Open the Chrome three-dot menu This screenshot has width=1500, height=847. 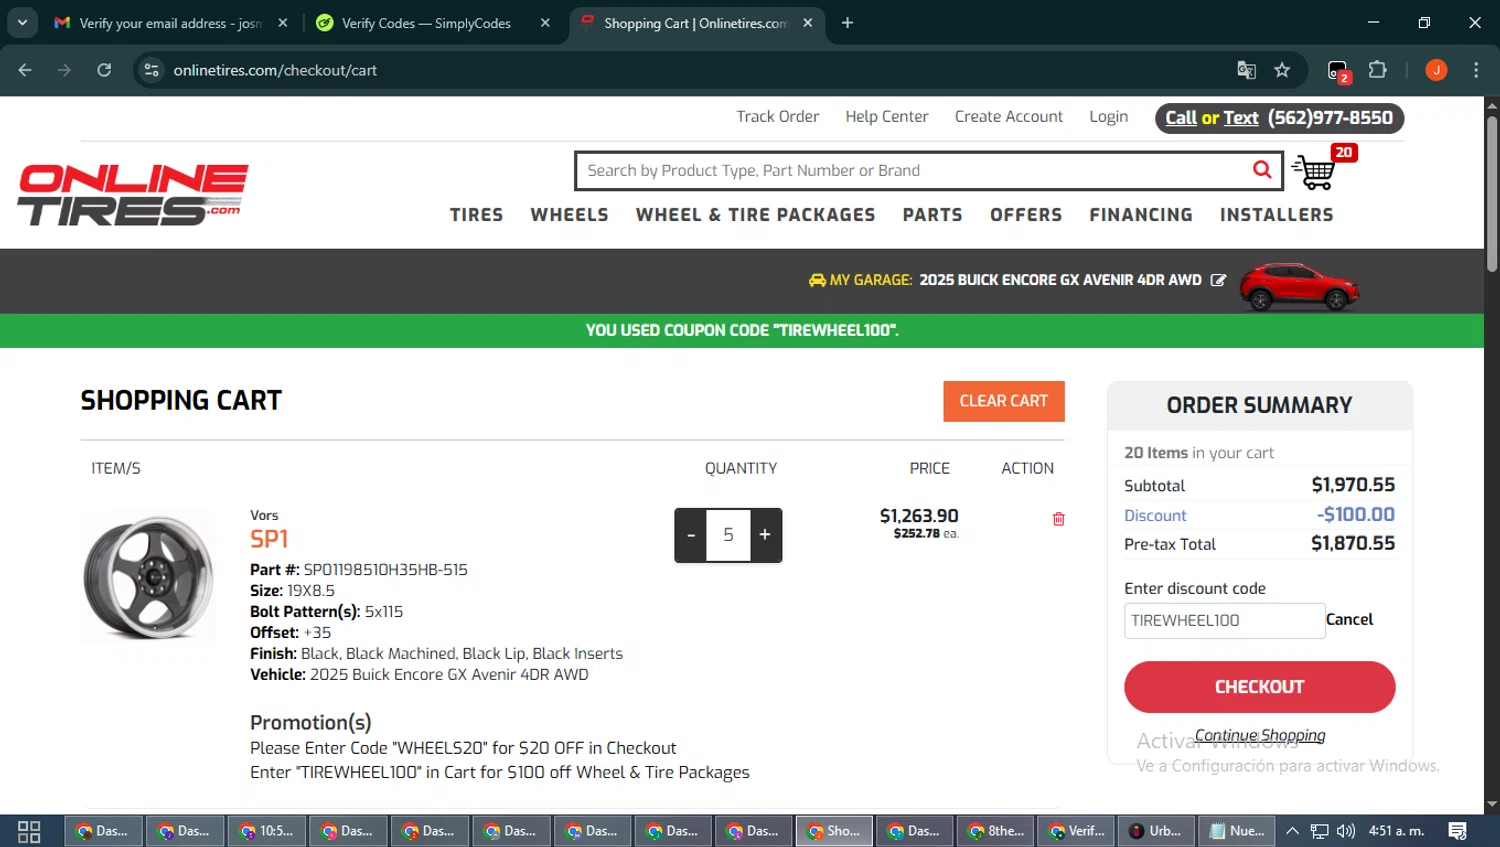(1476, 70)
